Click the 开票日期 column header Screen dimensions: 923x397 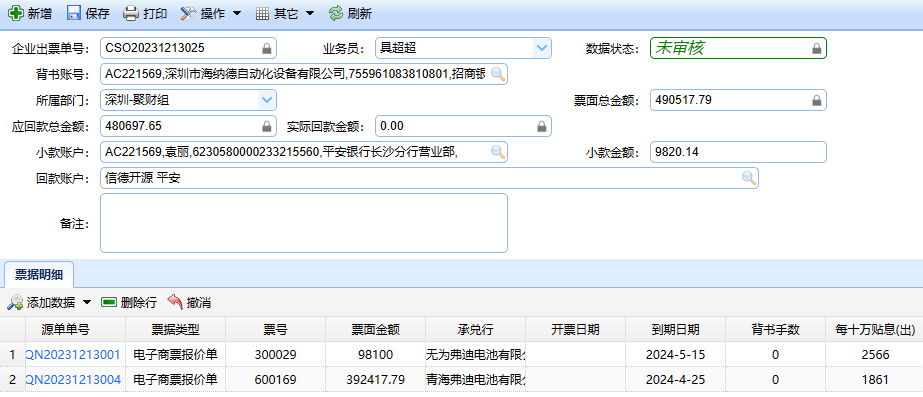coord(576,330)
